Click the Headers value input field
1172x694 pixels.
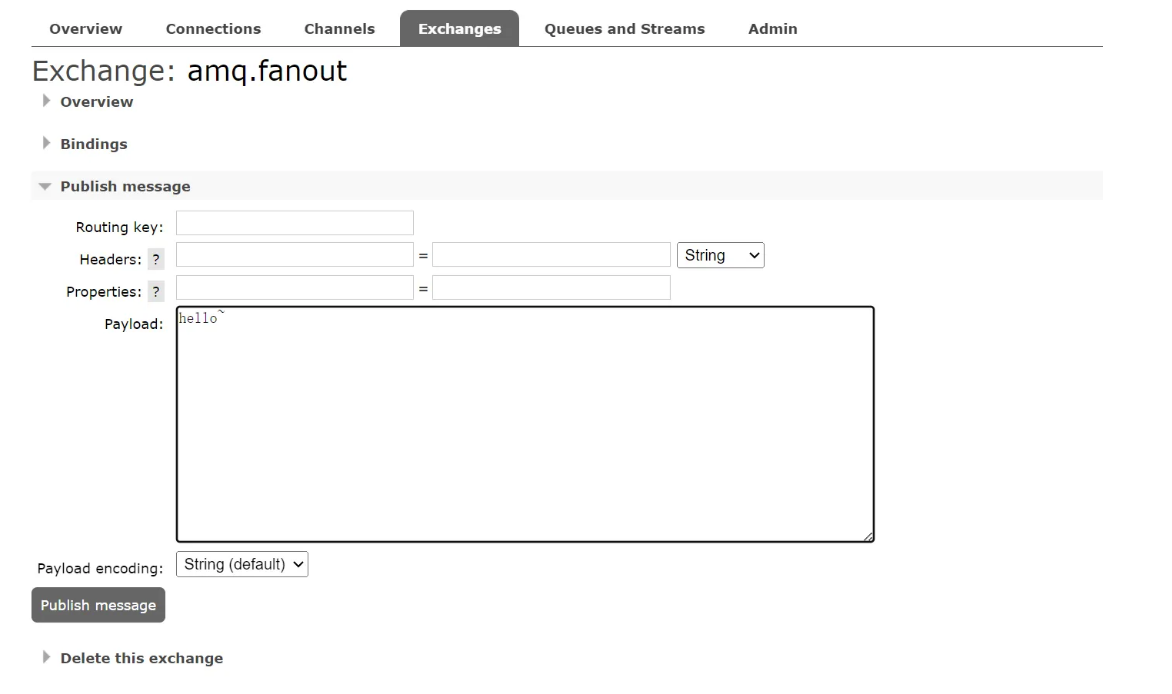point(551,255)
